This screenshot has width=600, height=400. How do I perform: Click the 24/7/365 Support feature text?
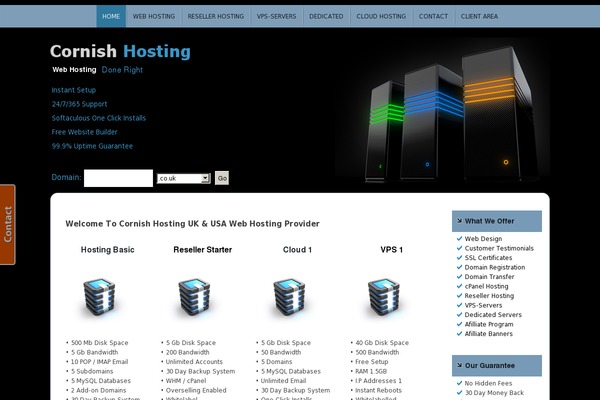coord(79,104)
